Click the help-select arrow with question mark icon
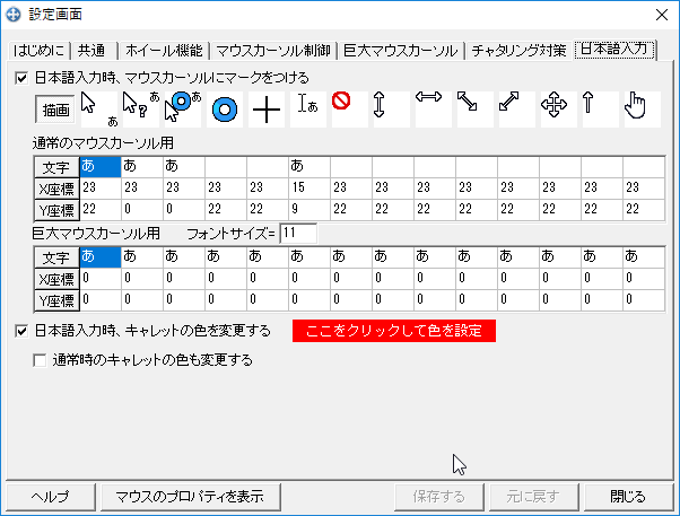The image size is (680, 516). 141,109
